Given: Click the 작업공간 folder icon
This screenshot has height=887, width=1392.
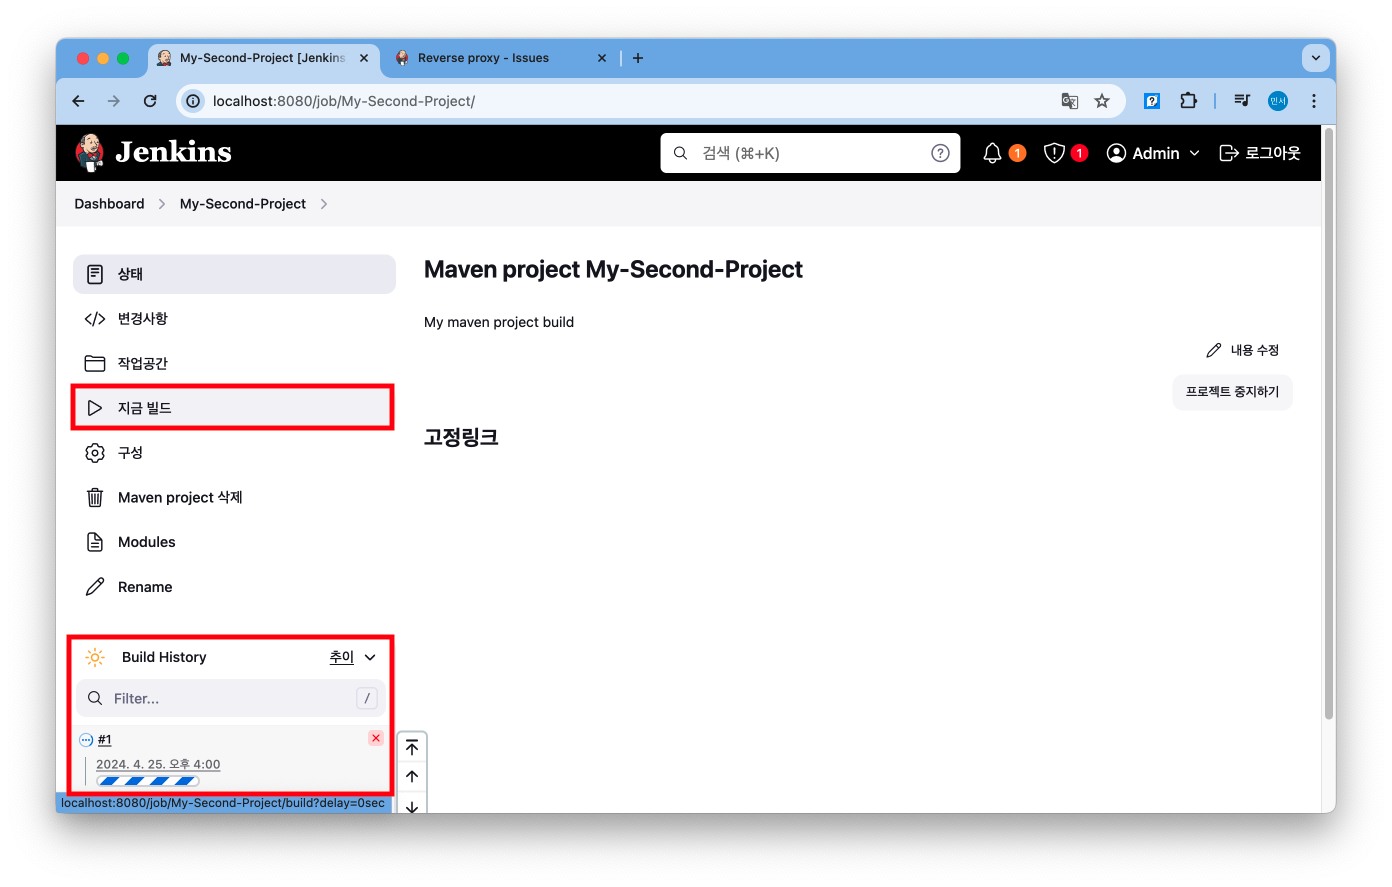Looking at the screenshot, I should point(95,363).
